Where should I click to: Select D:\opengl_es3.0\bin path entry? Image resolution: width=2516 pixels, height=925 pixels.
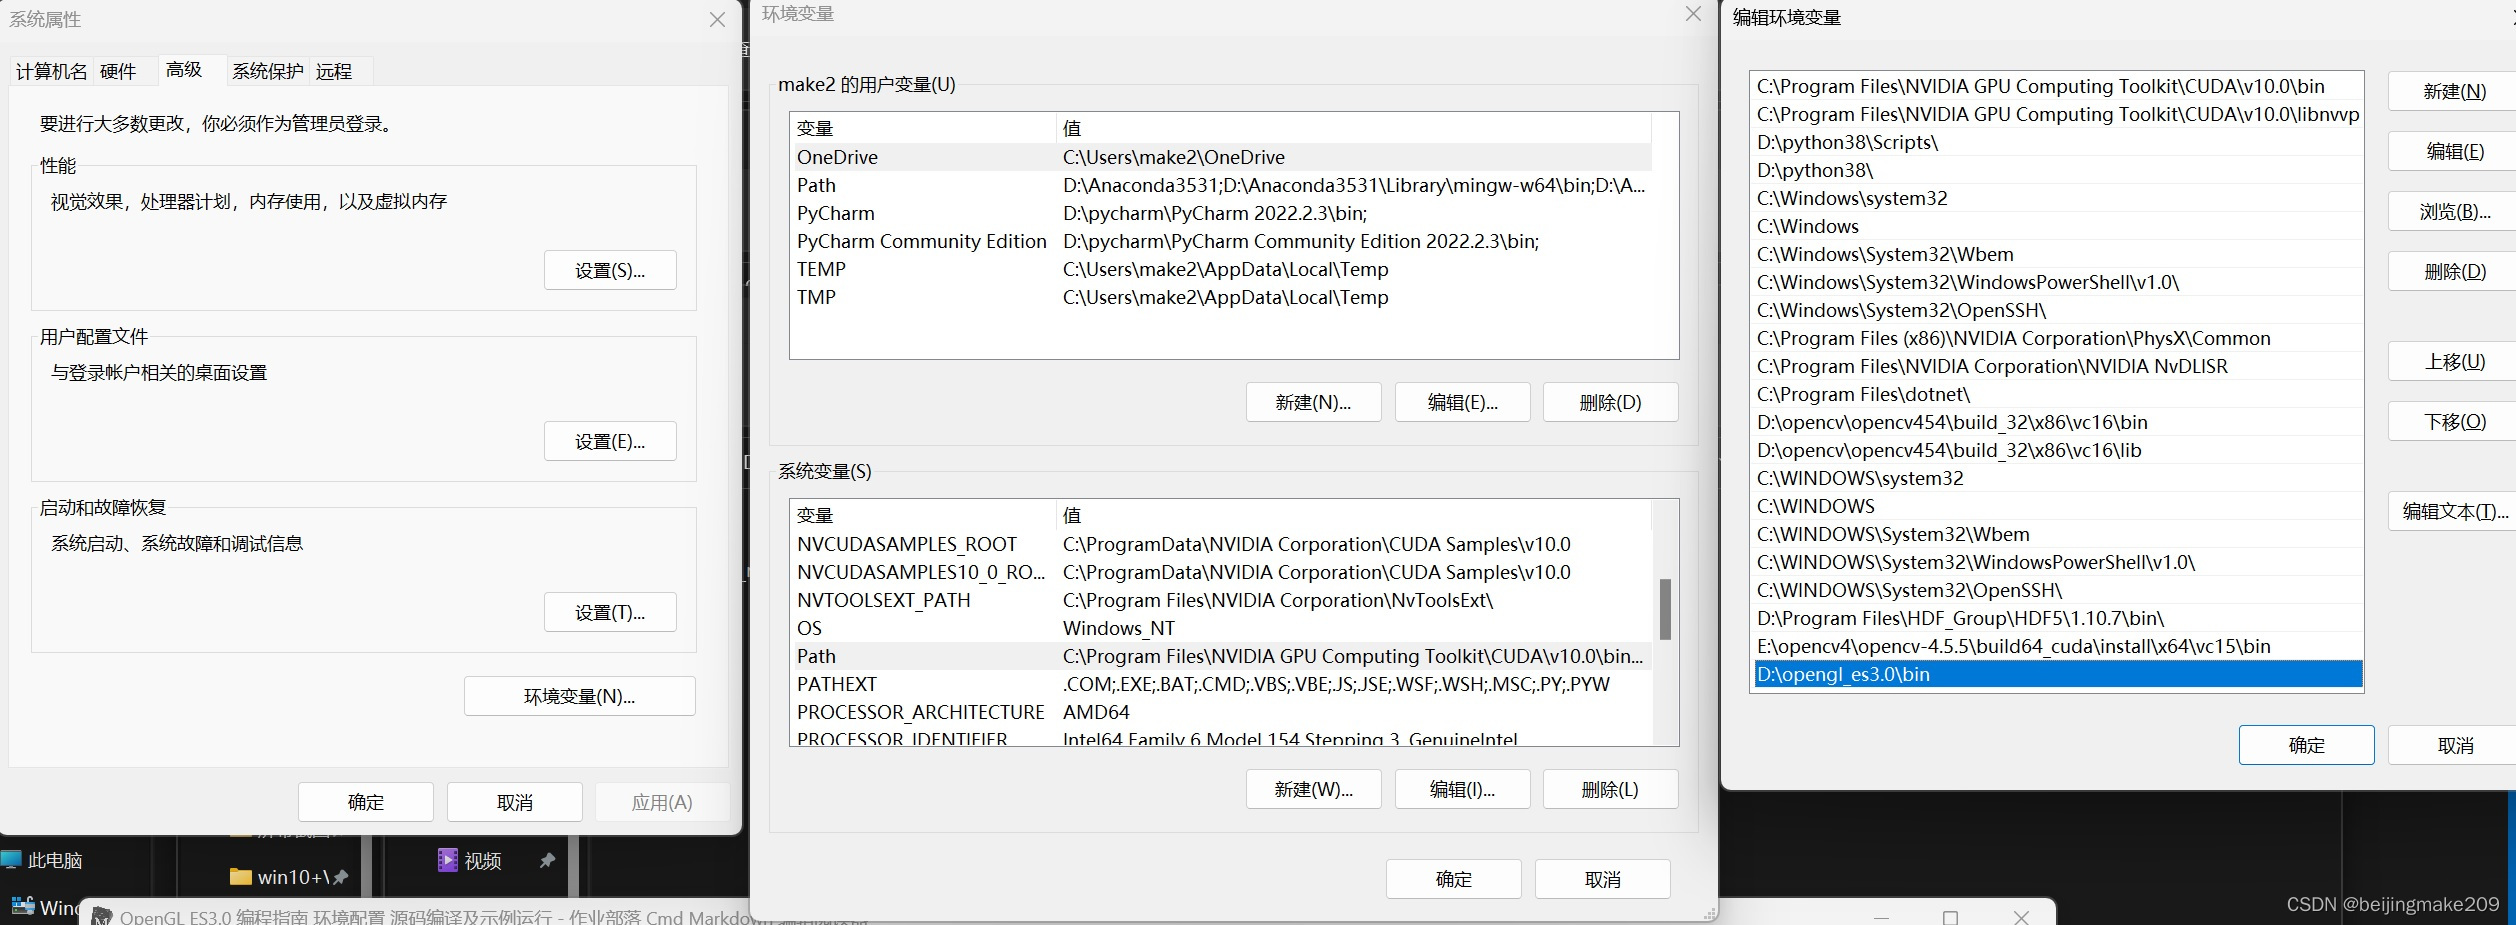coord(2058,674)
